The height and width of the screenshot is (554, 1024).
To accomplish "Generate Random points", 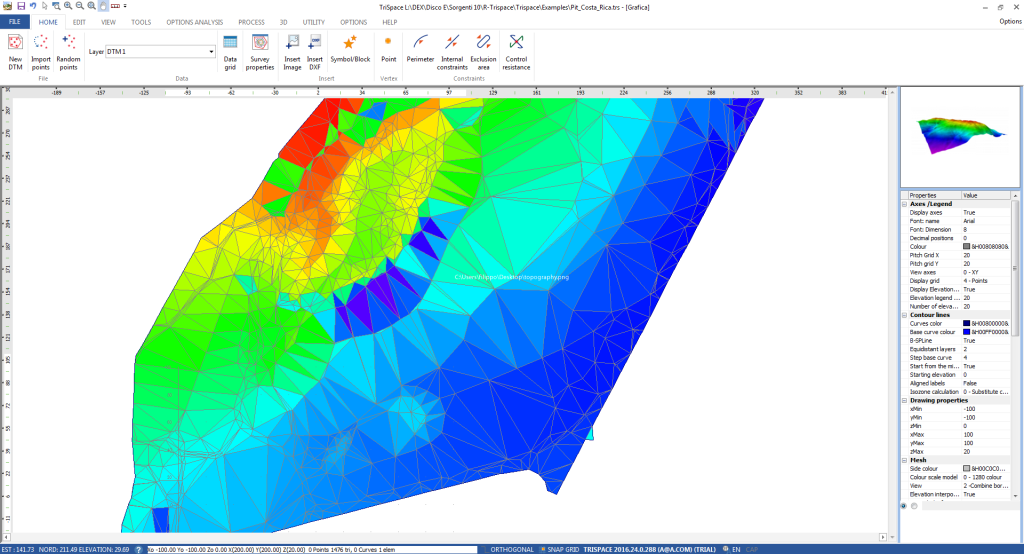I will point(68,49).
